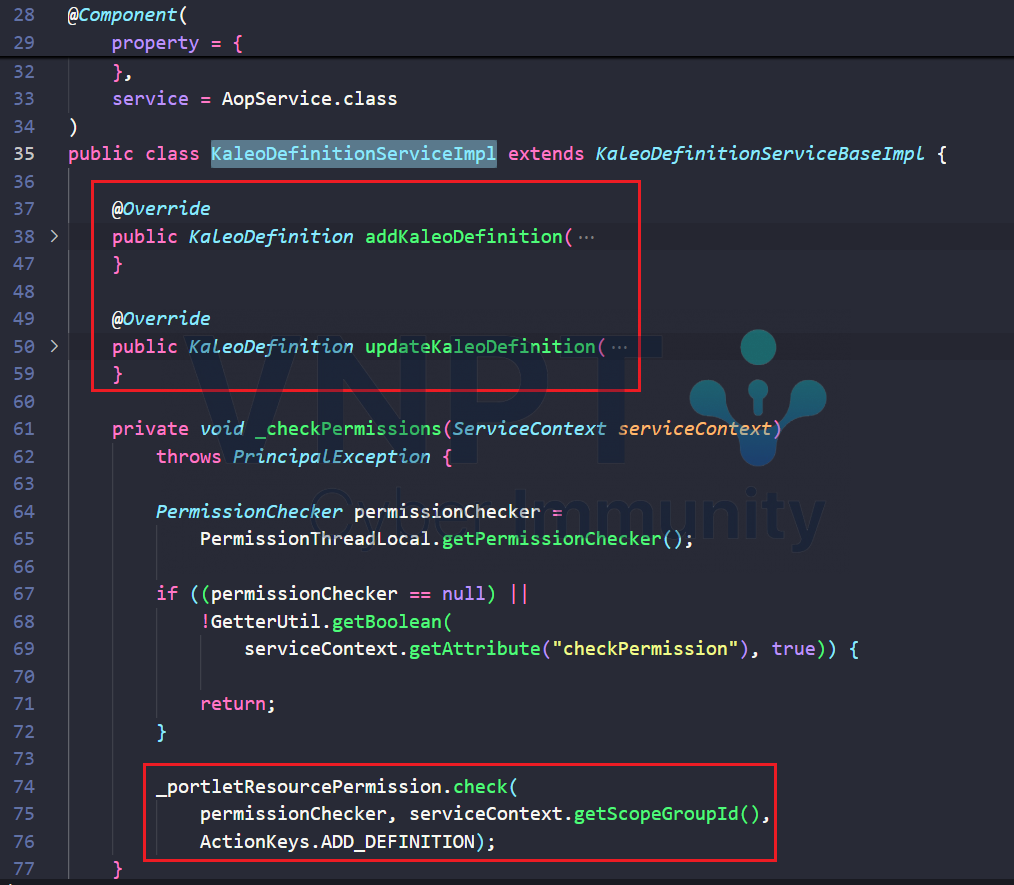This screenshot has width=1014, height=885.
Task: Click the ellipsis after addKaleoDefinition(
Action: point(587,237)
